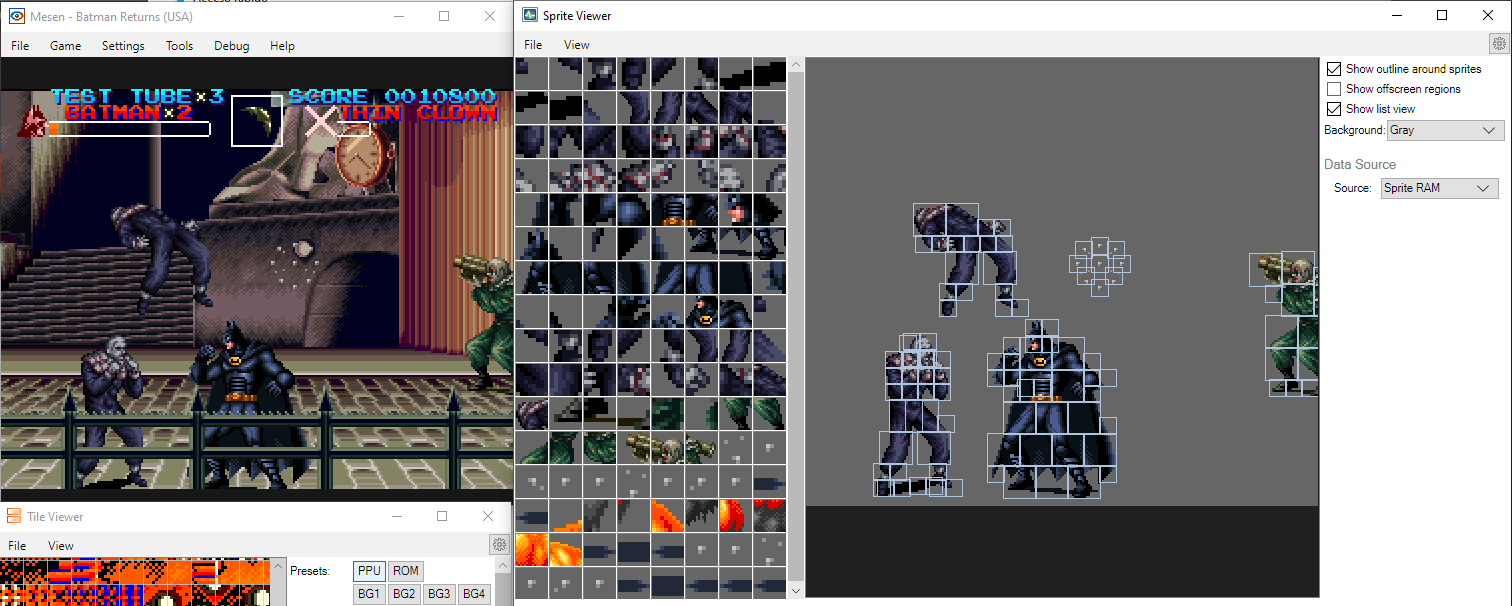The image size is (1512, 606).
Task: Click Mesen app icon in title bar
Action: click(17, 16)
